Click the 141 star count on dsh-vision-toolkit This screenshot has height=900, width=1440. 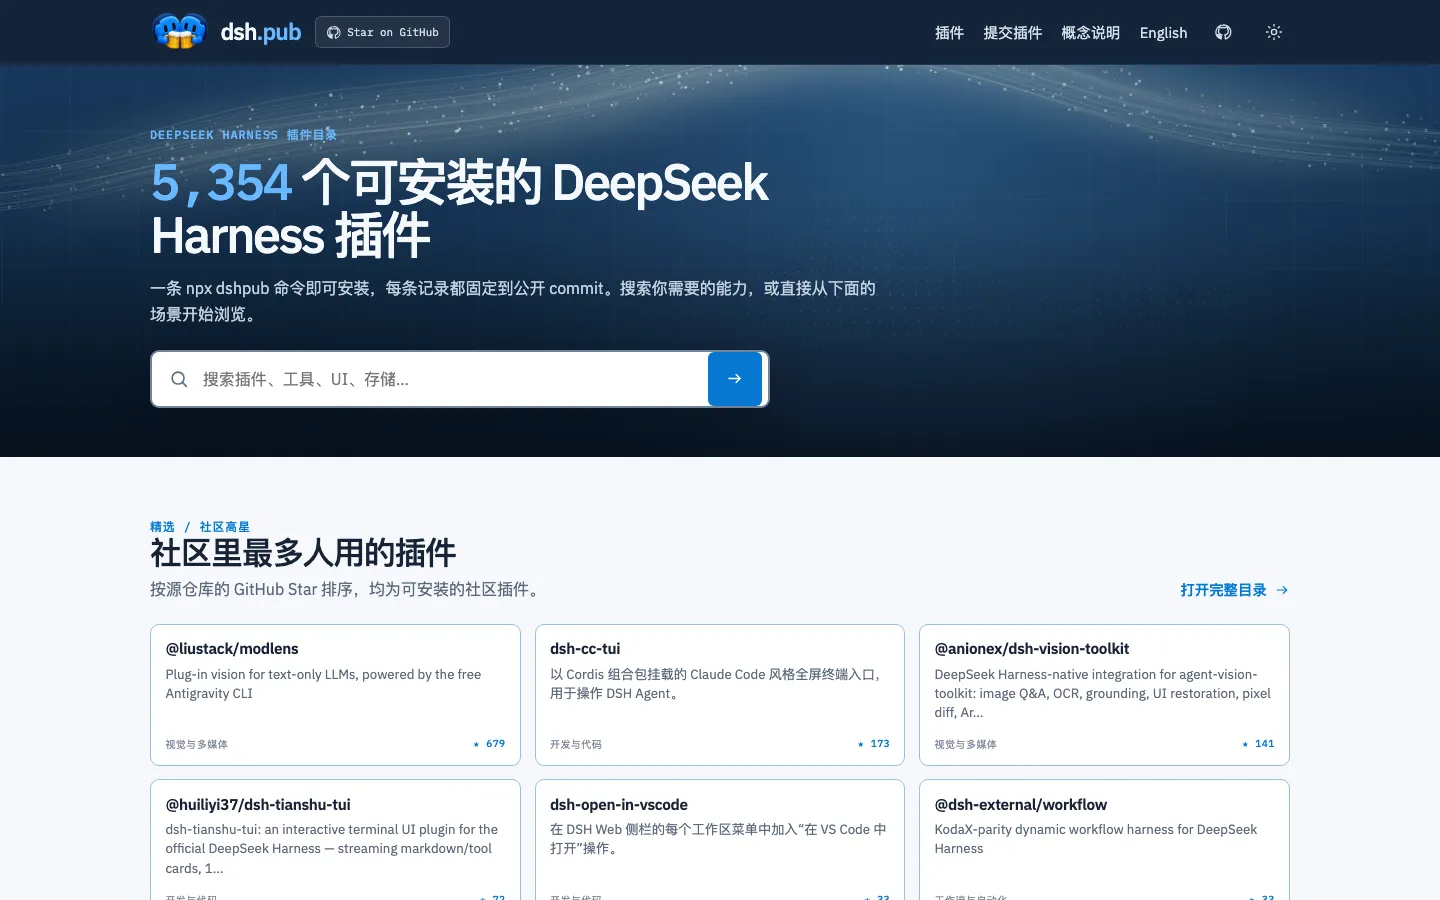pos(1258,744)
